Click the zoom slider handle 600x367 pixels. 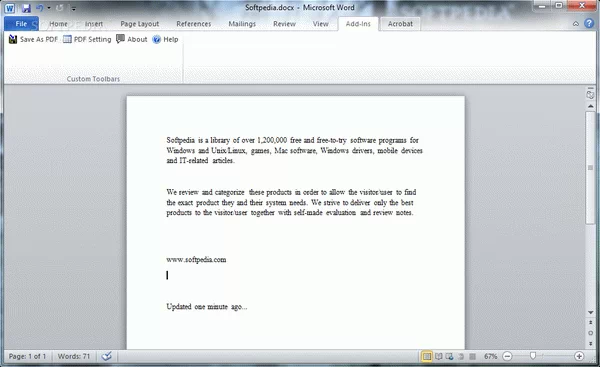click(533, 356)
